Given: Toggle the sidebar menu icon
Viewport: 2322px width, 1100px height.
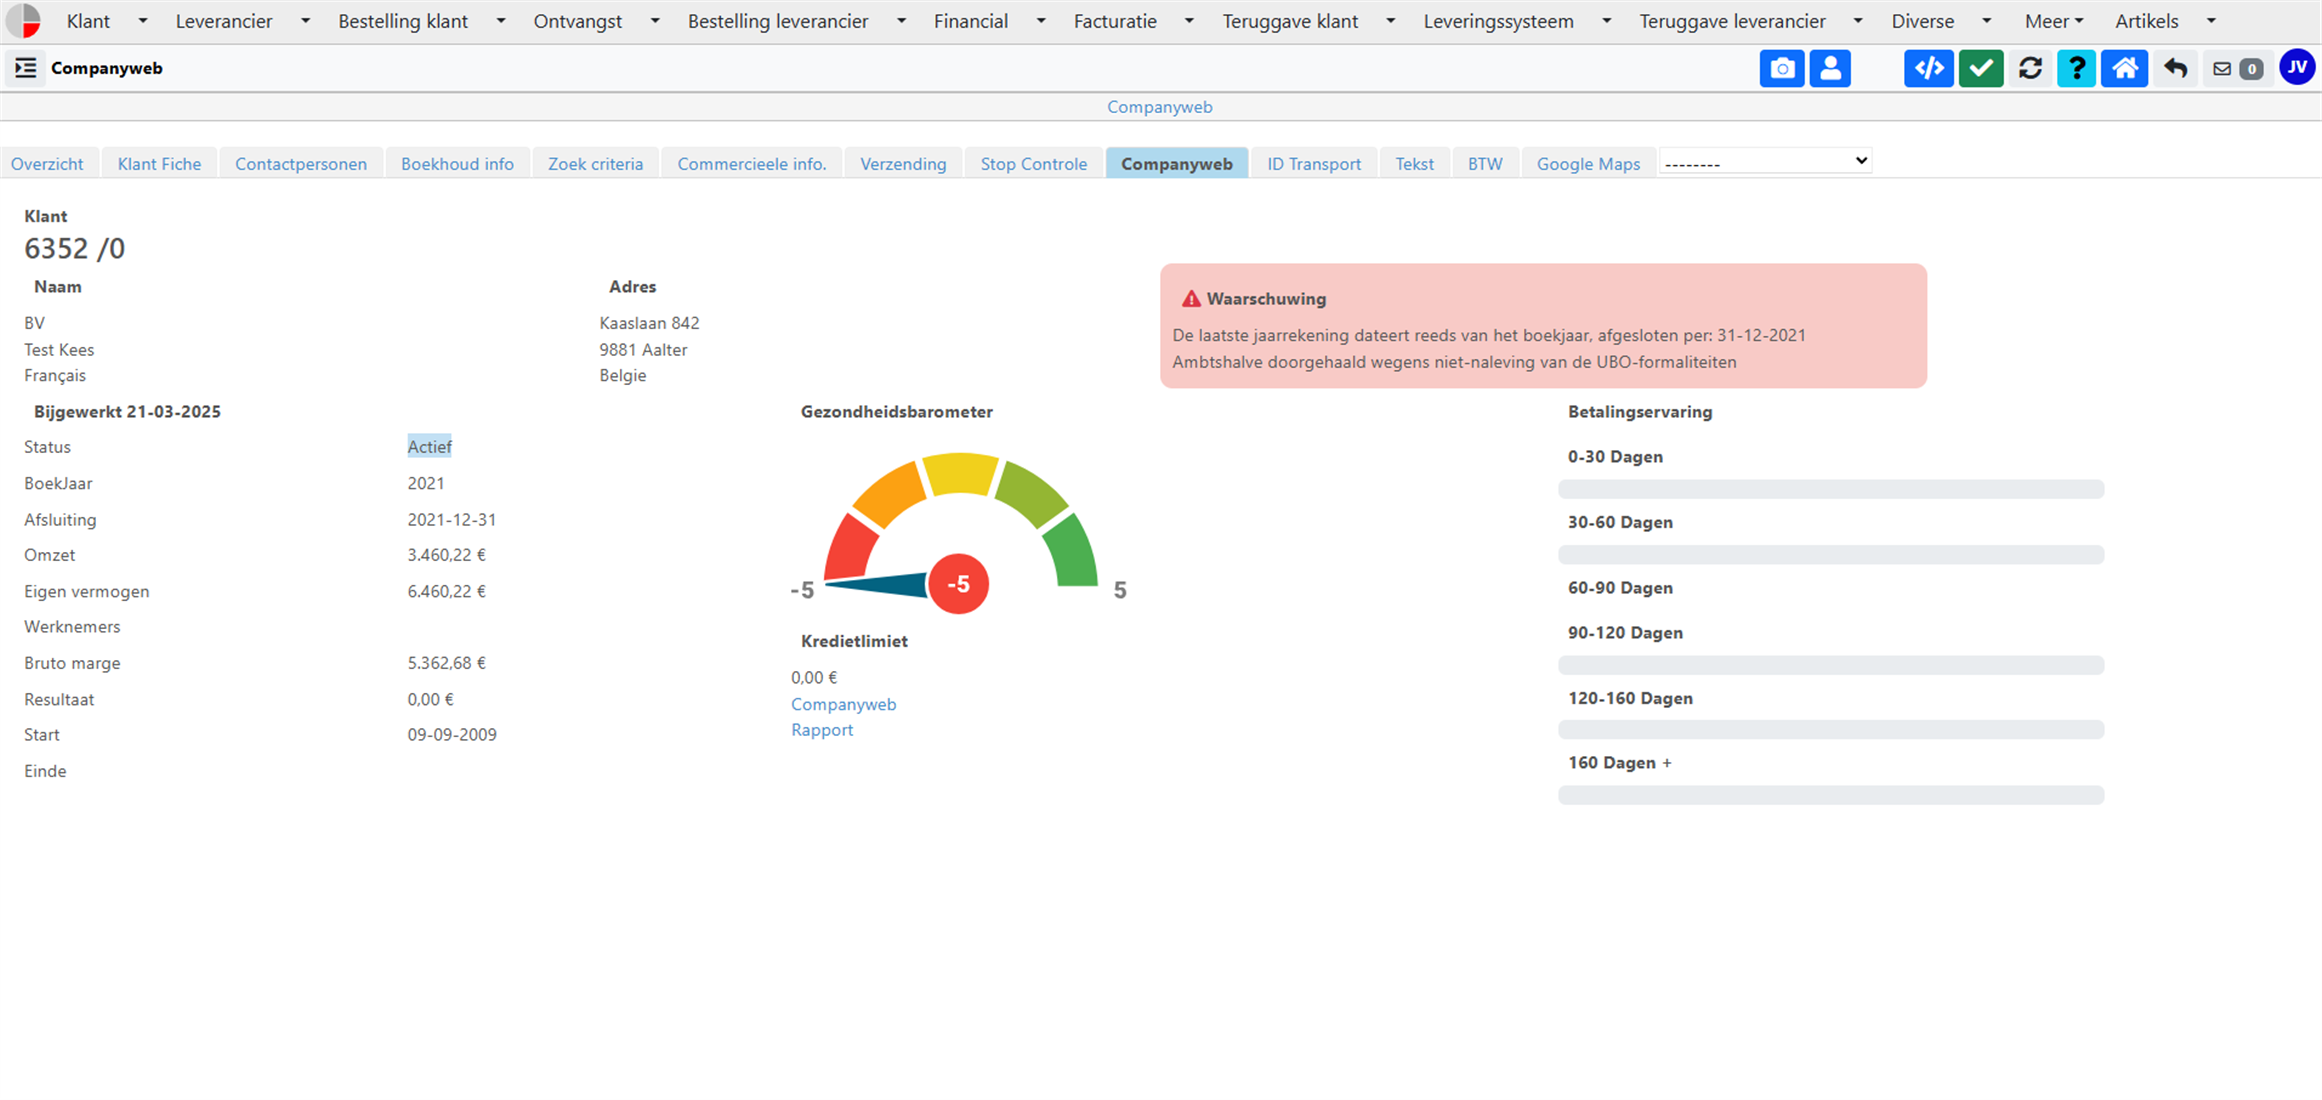Looking at the screenshot, I should 26,68.
